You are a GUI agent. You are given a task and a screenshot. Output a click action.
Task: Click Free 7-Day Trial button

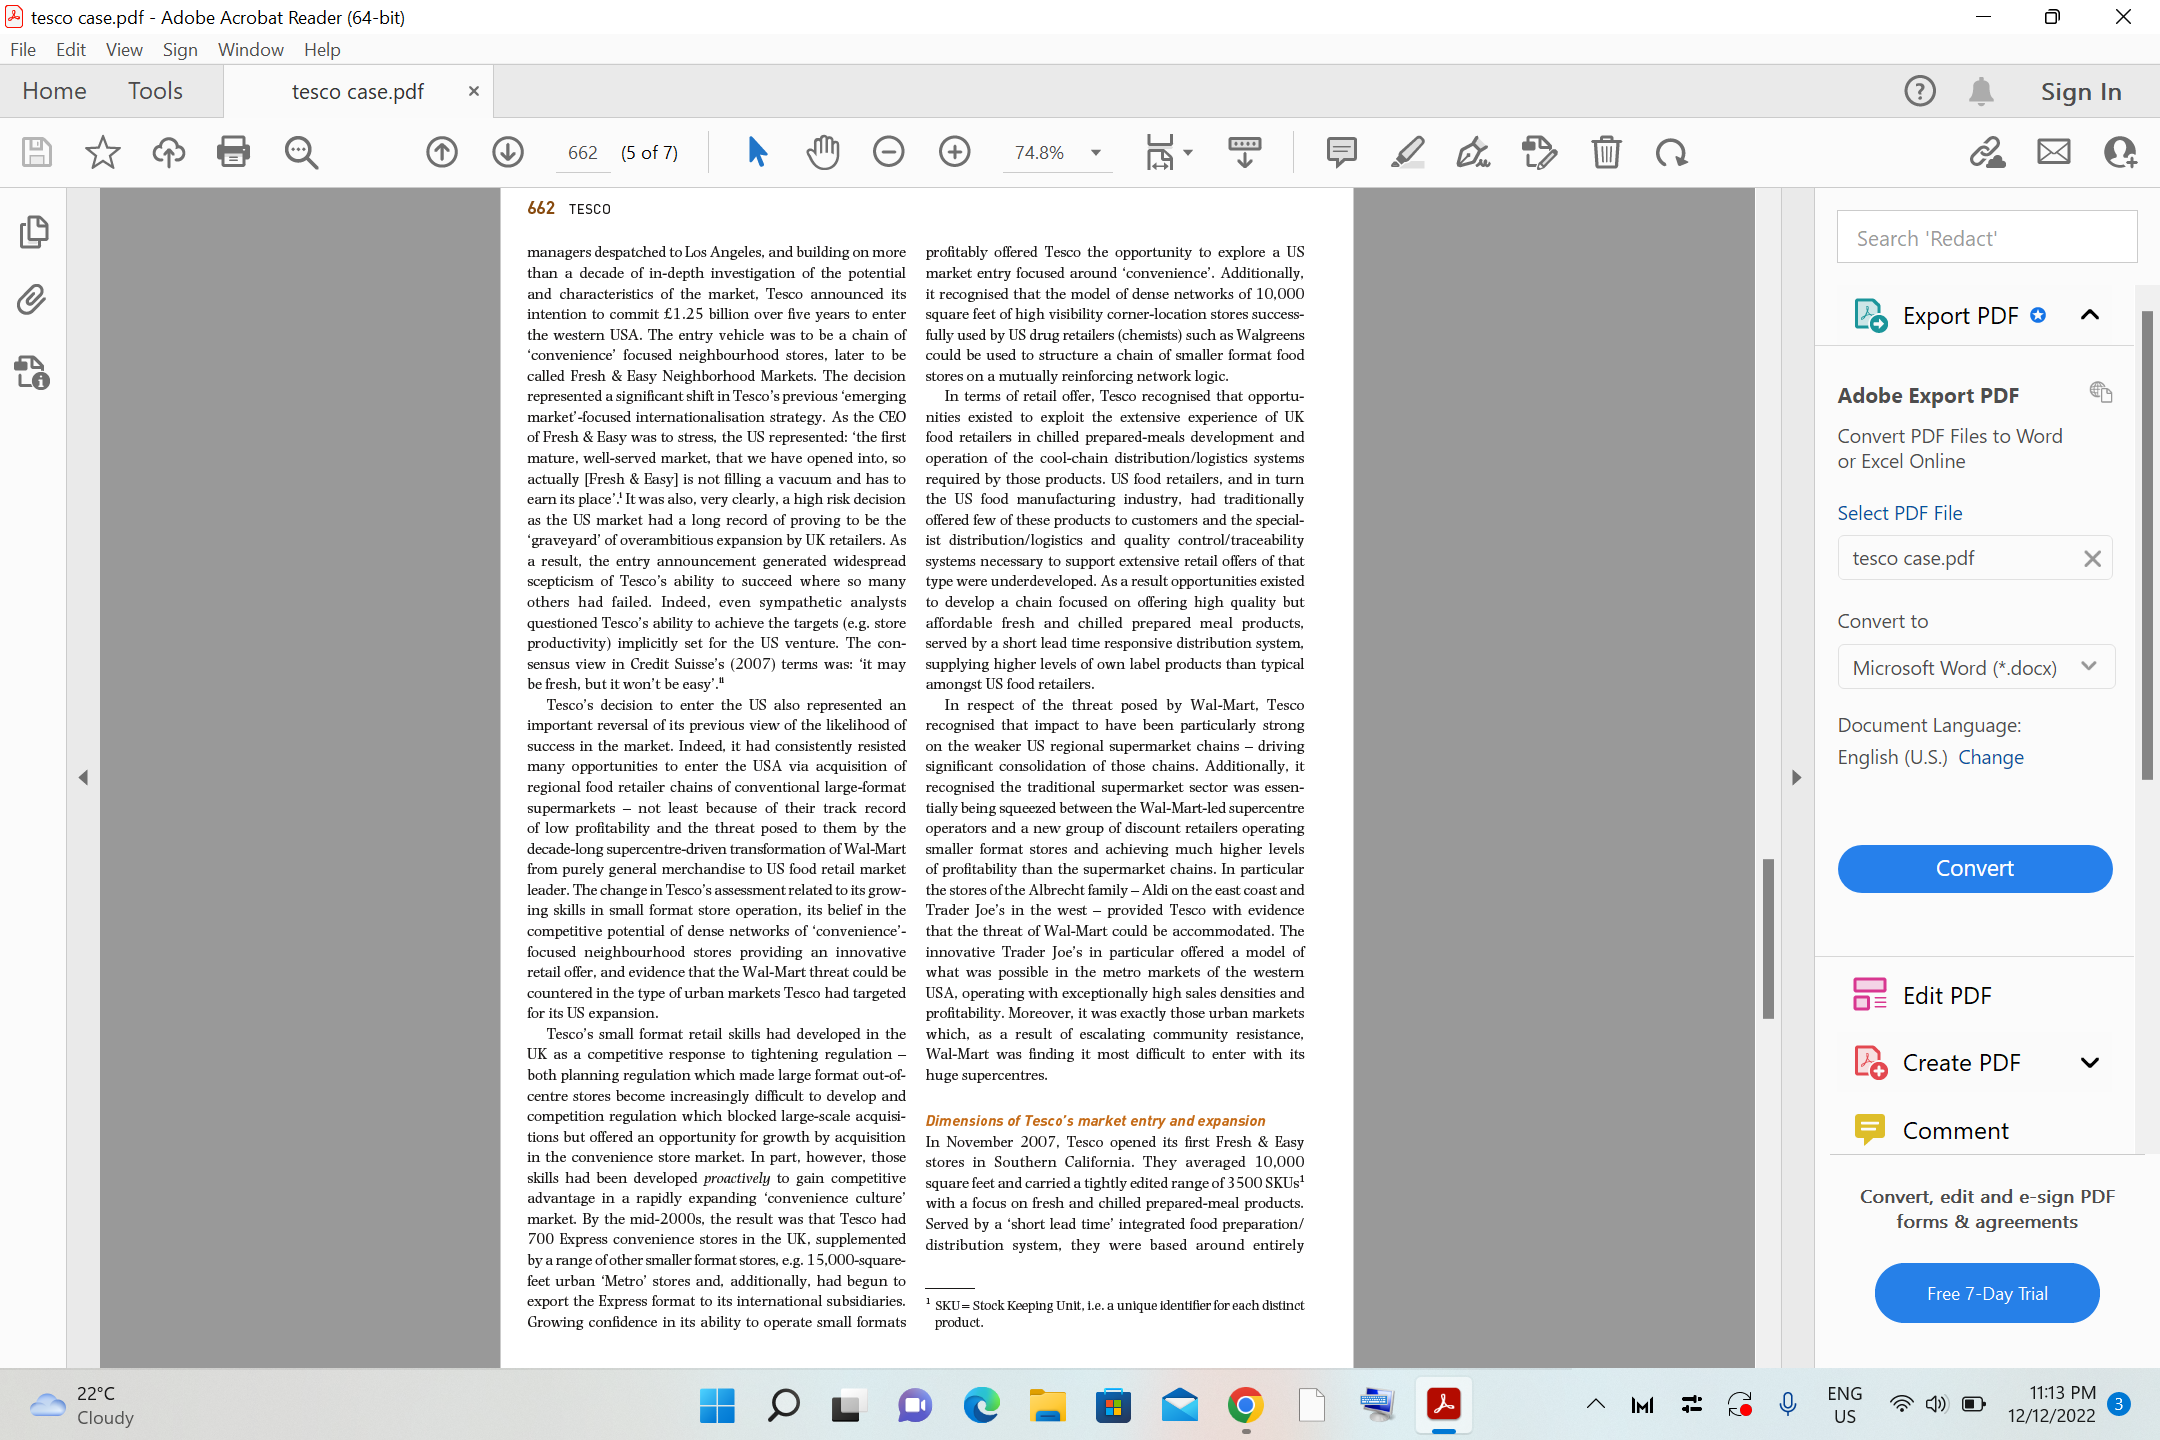1987,1293
